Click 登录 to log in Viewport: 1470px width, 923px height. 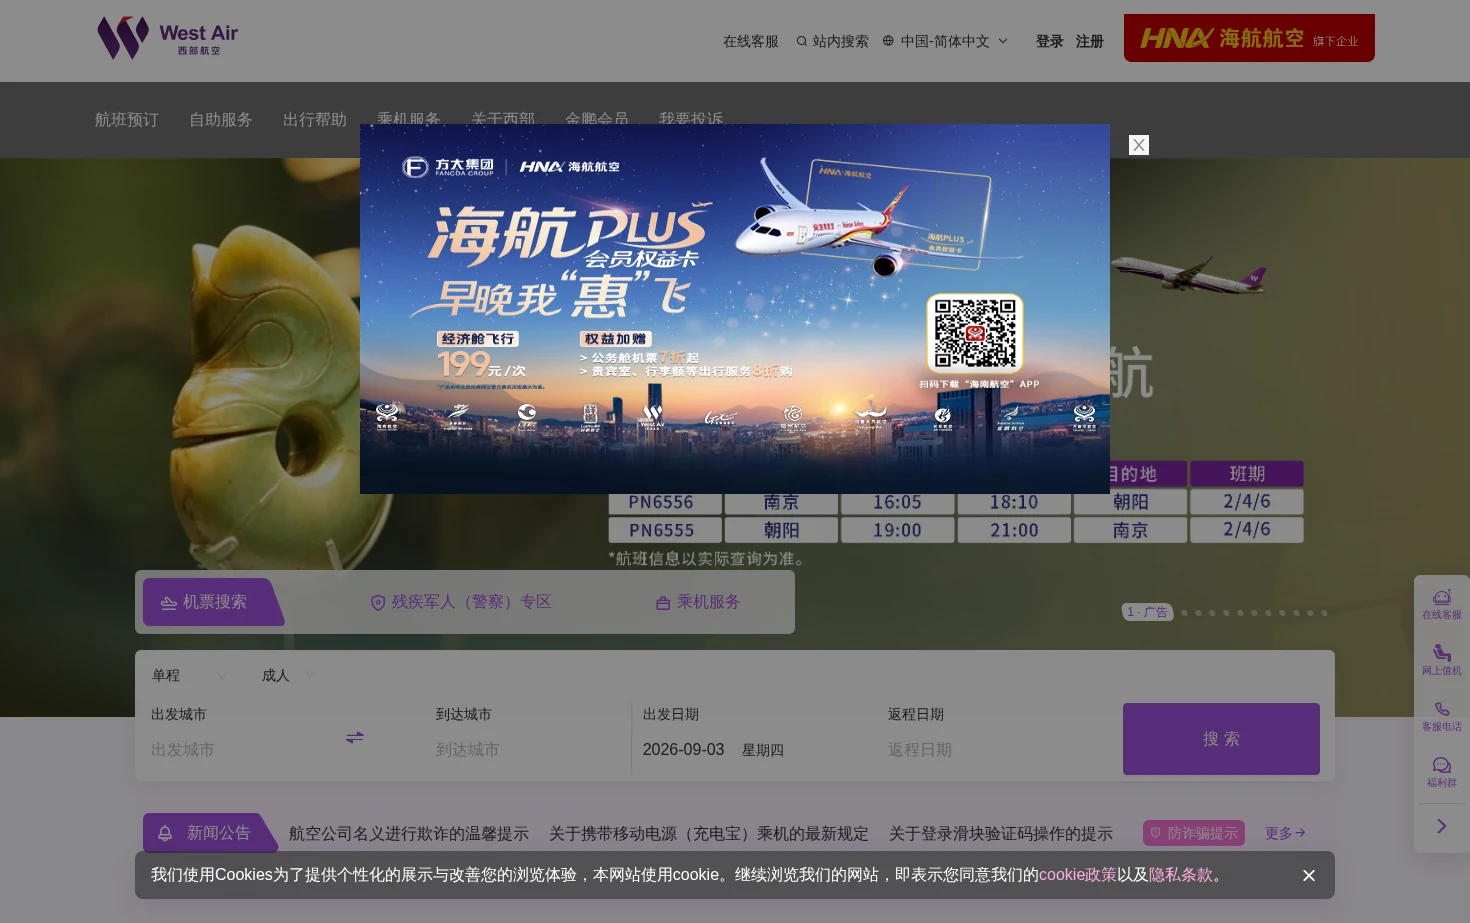pos(1049,41)
